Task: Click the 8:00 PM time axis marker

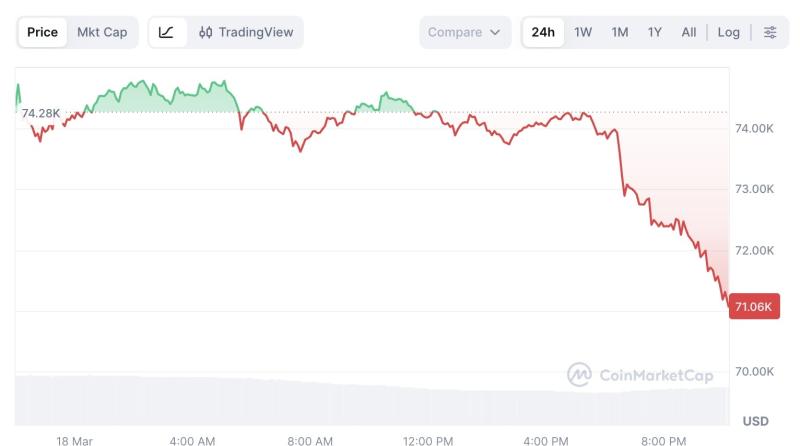Action: (x=663, y=440)
